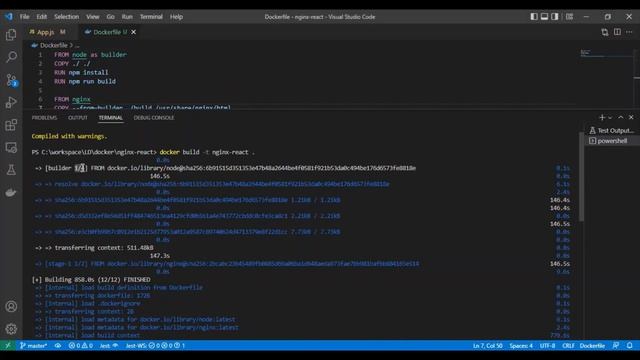Open notifications bell icon
Viewport: 640px width, 360px height.
coord(630,345)
